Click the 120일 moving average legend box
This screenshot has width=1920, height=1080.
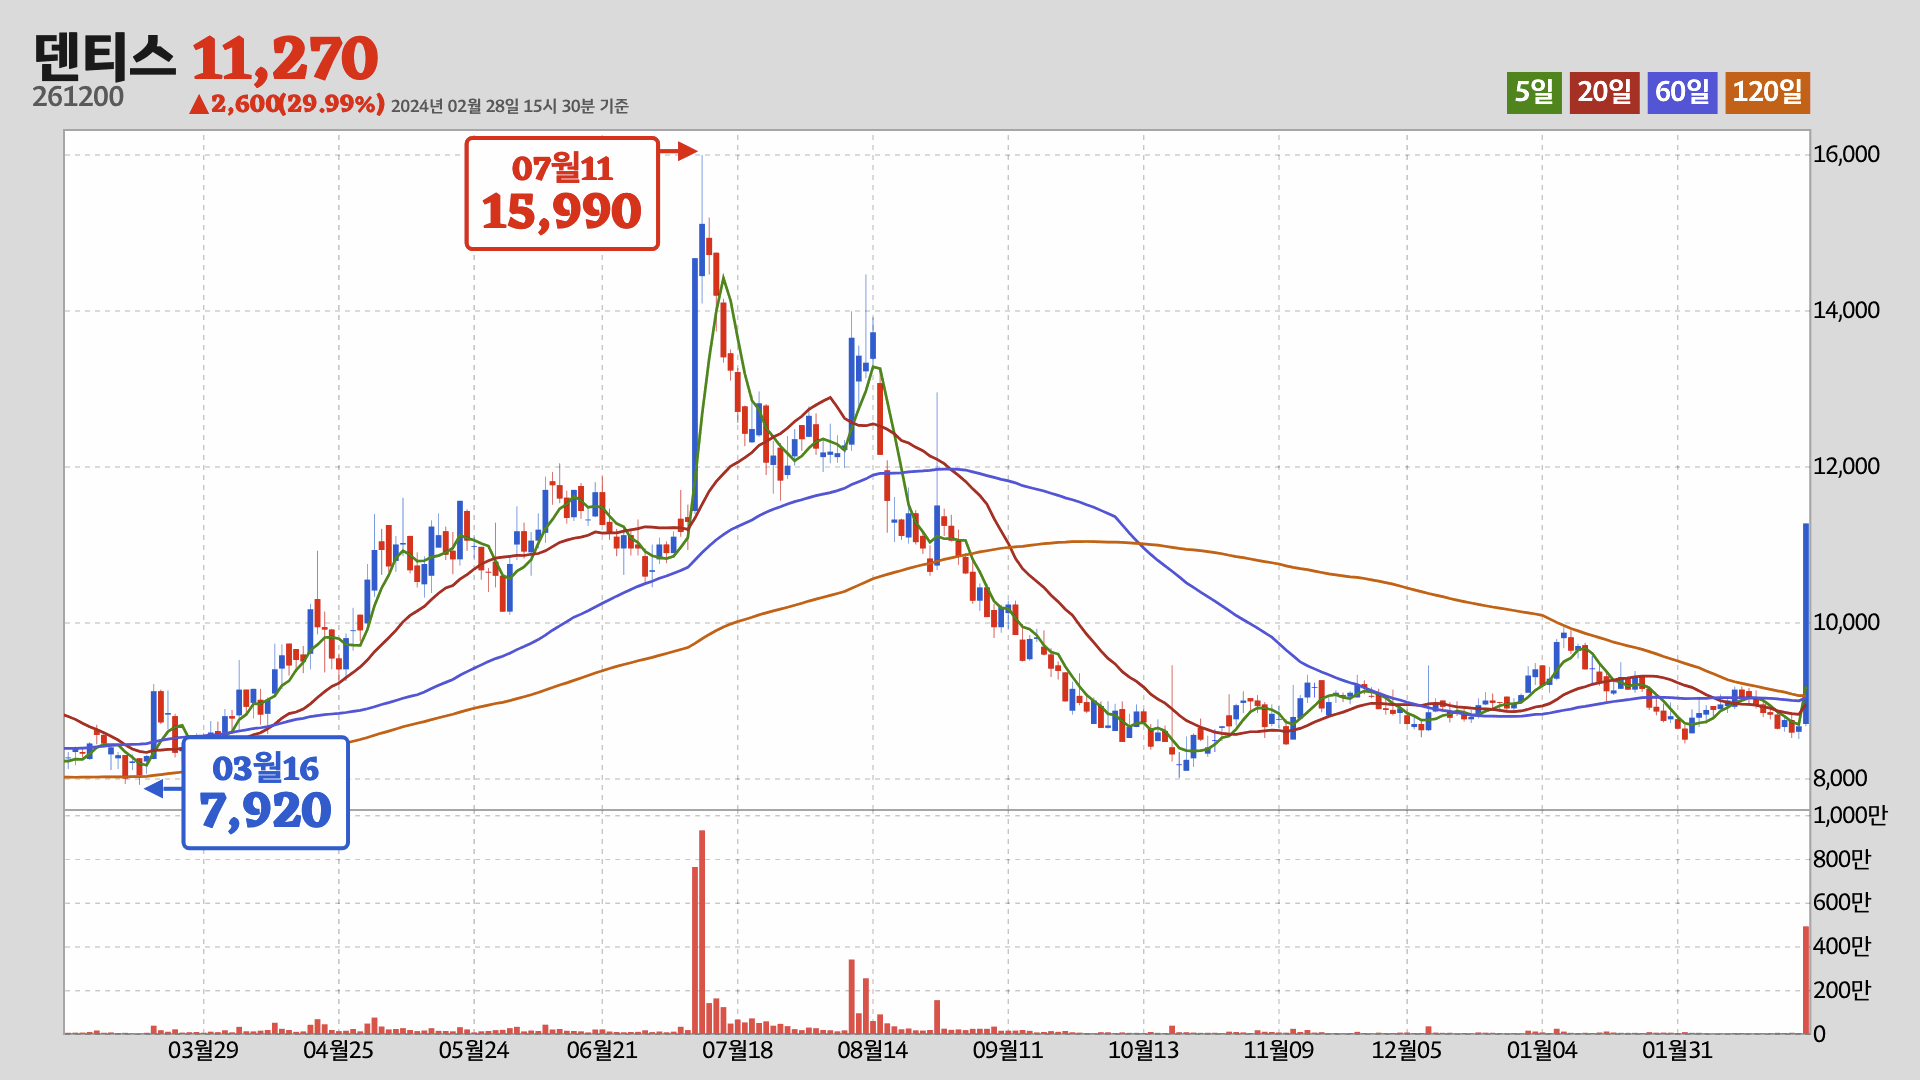(1767, 93)
